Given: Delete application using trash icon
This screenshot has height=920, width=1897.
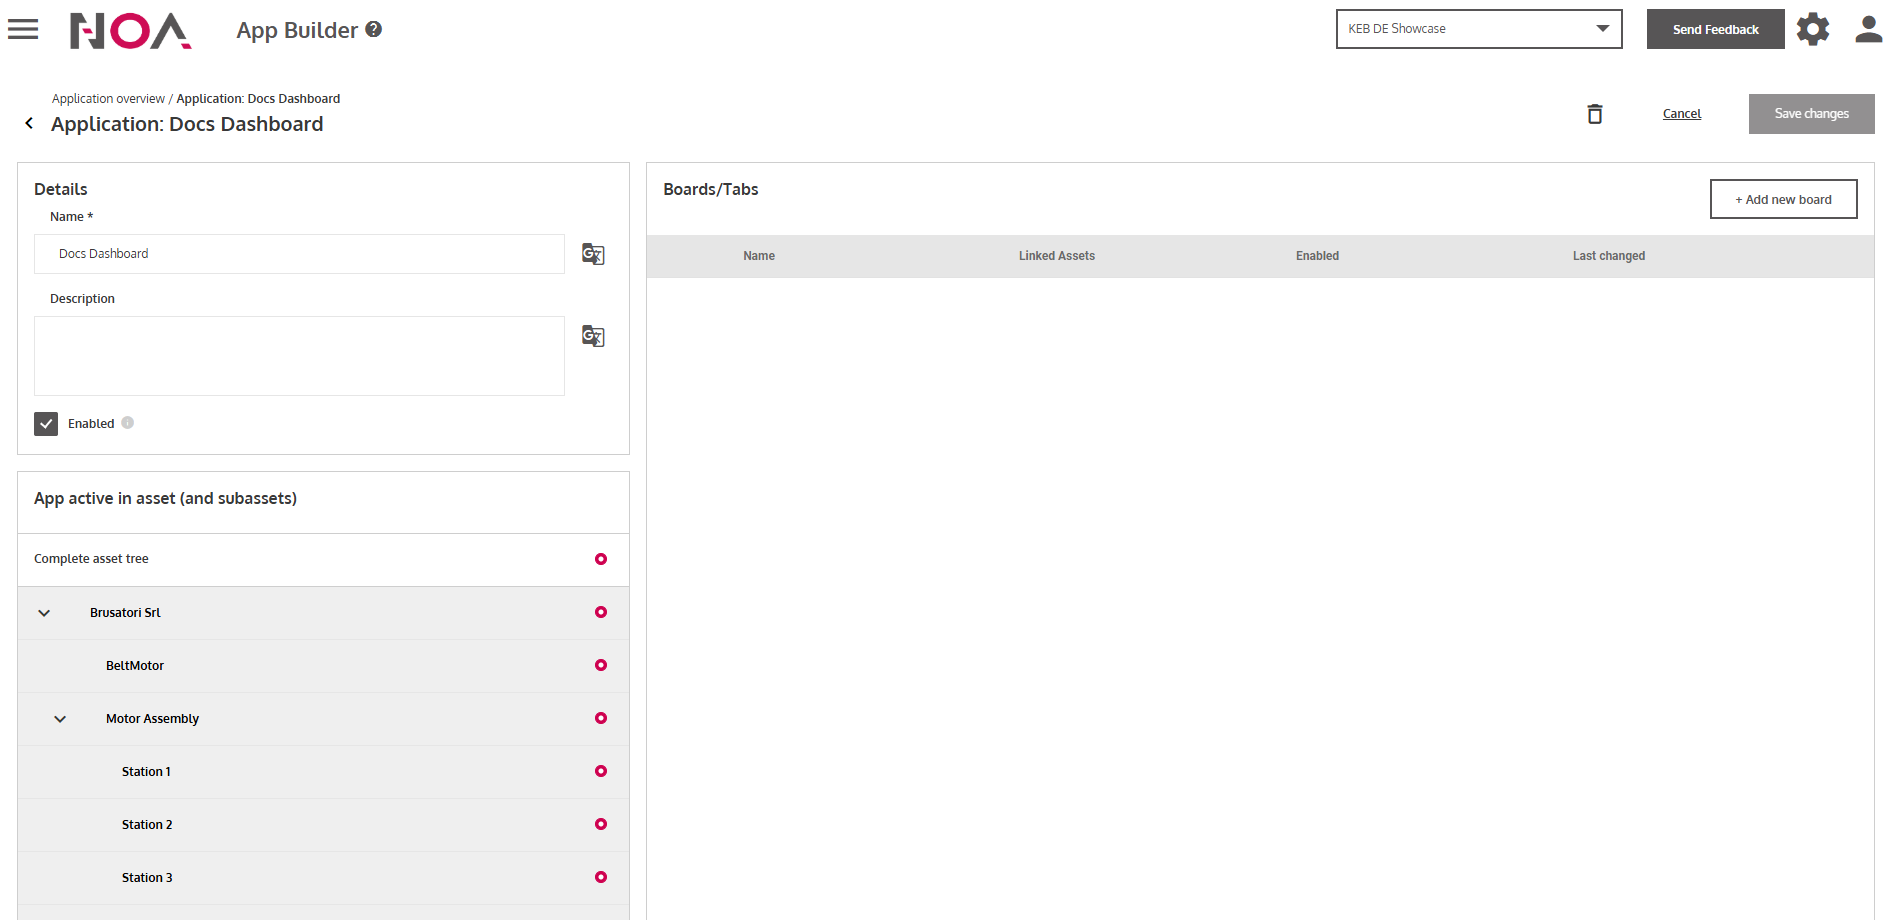Looking at the screenshot, I should click(1595, 114).
